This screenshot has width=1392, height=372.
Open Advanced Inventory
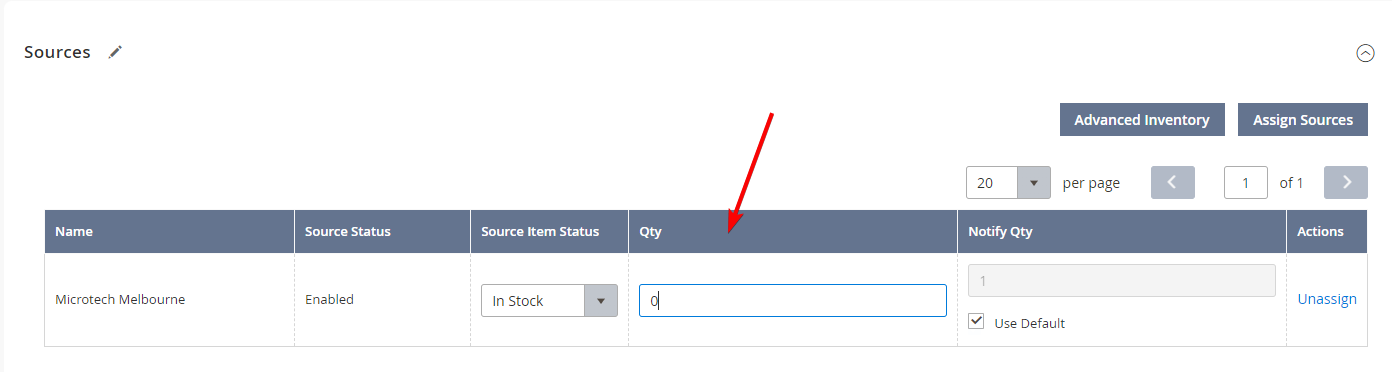[1142, 119]
